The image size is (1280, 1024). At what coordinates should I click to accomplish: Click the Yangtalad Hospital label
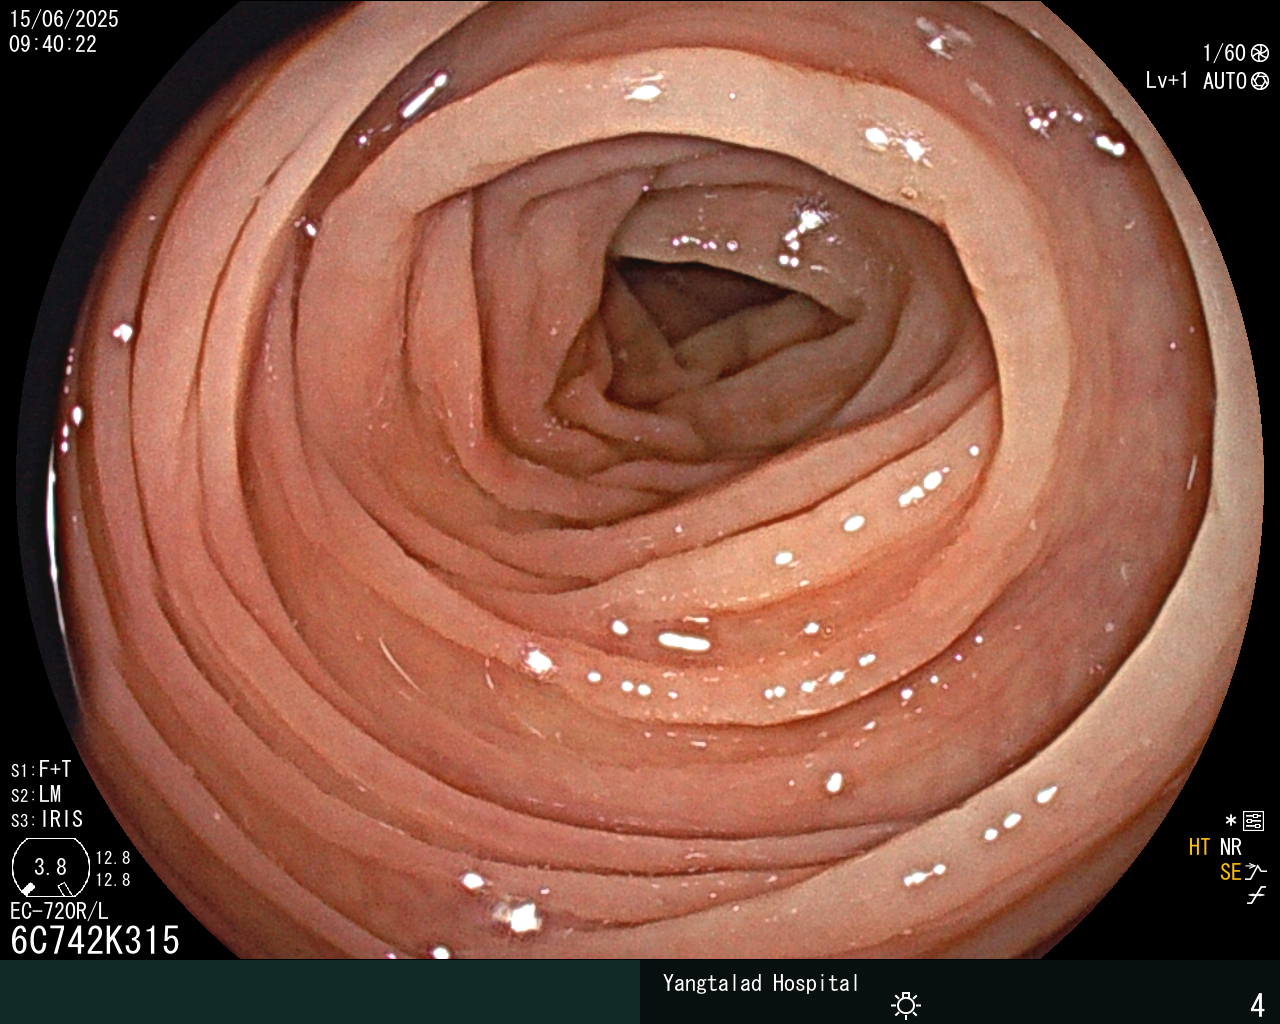761,983
